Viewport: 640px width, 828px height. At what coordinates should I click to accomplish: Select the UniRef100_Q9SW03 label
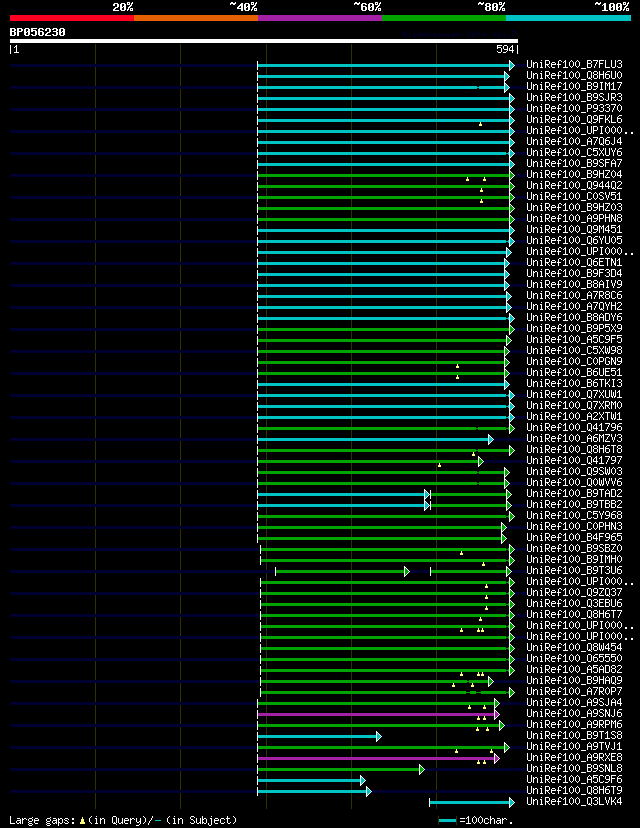[x=575, y=472]
